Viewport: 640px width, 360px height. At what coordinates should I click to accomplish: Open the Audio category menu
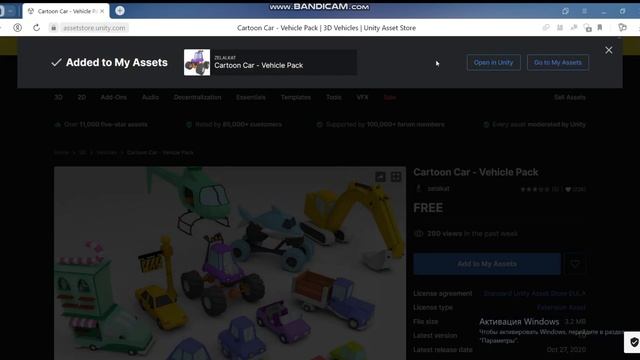point(150,97)
